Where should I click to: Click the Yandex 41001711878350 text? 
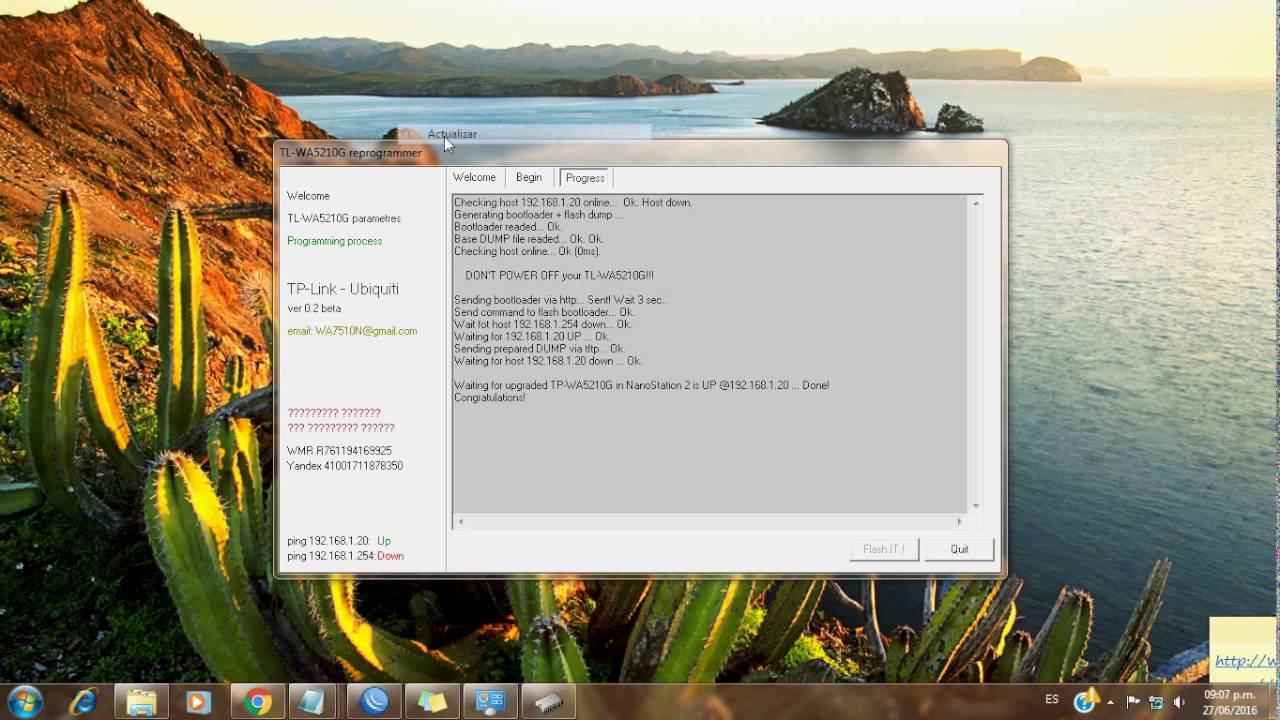click(x=345, y=466)
